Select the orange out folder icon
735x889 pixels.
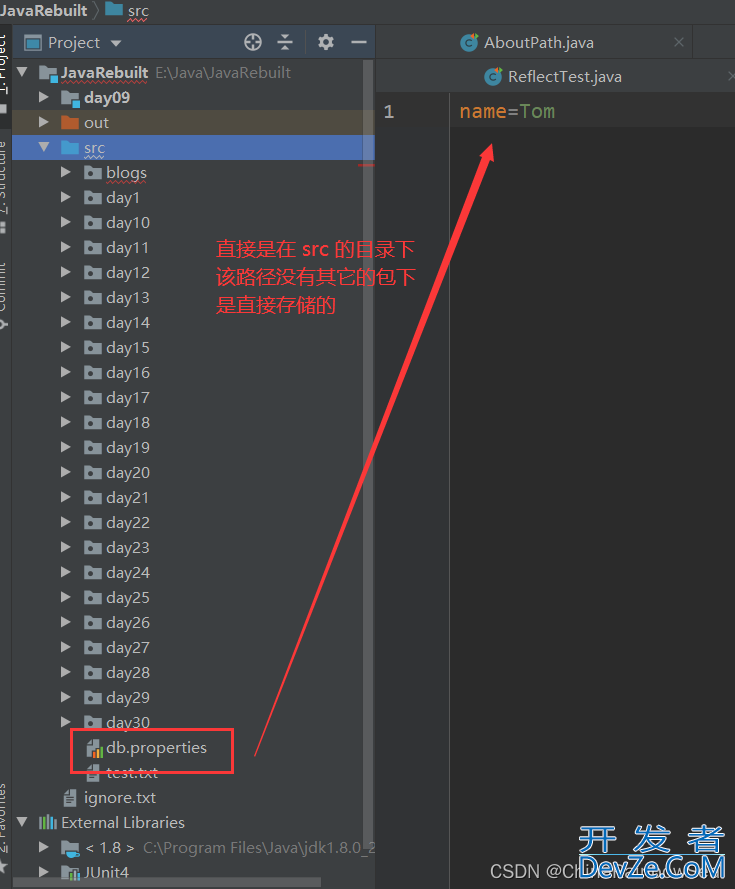click(x=70, y=122)
